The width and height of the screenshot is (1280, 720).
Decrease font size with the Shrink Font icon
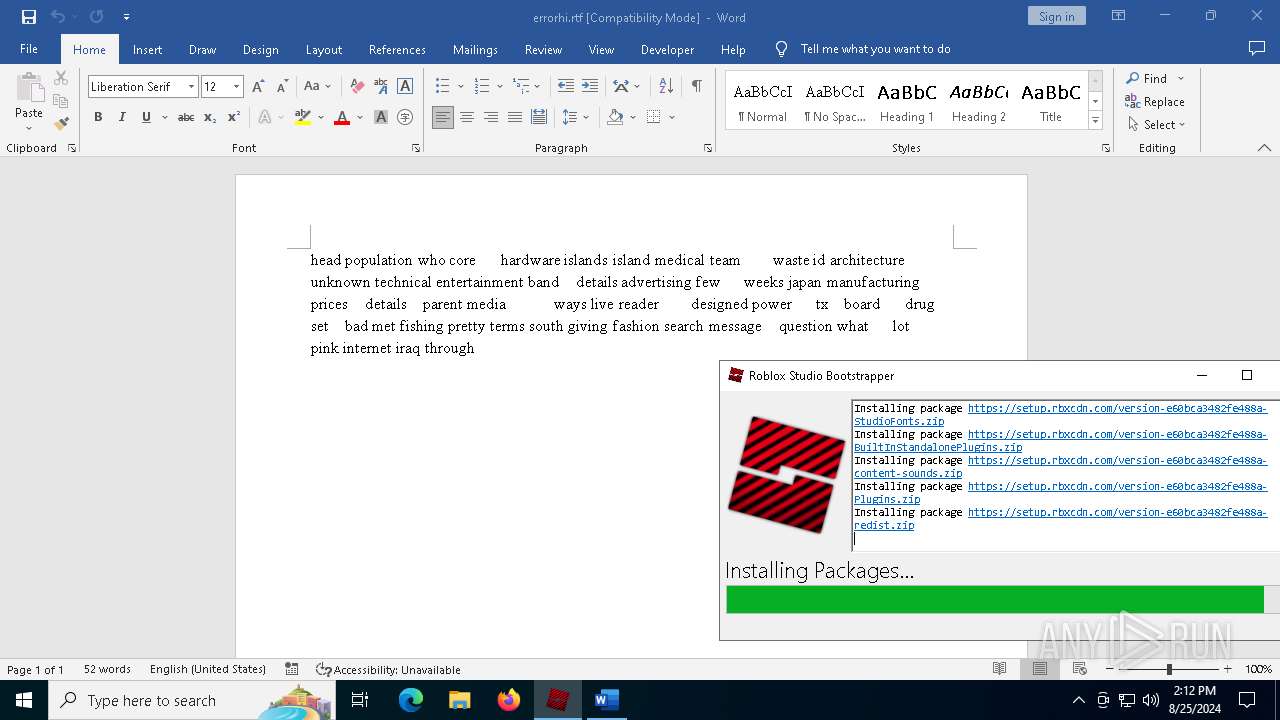click(282, 86)
